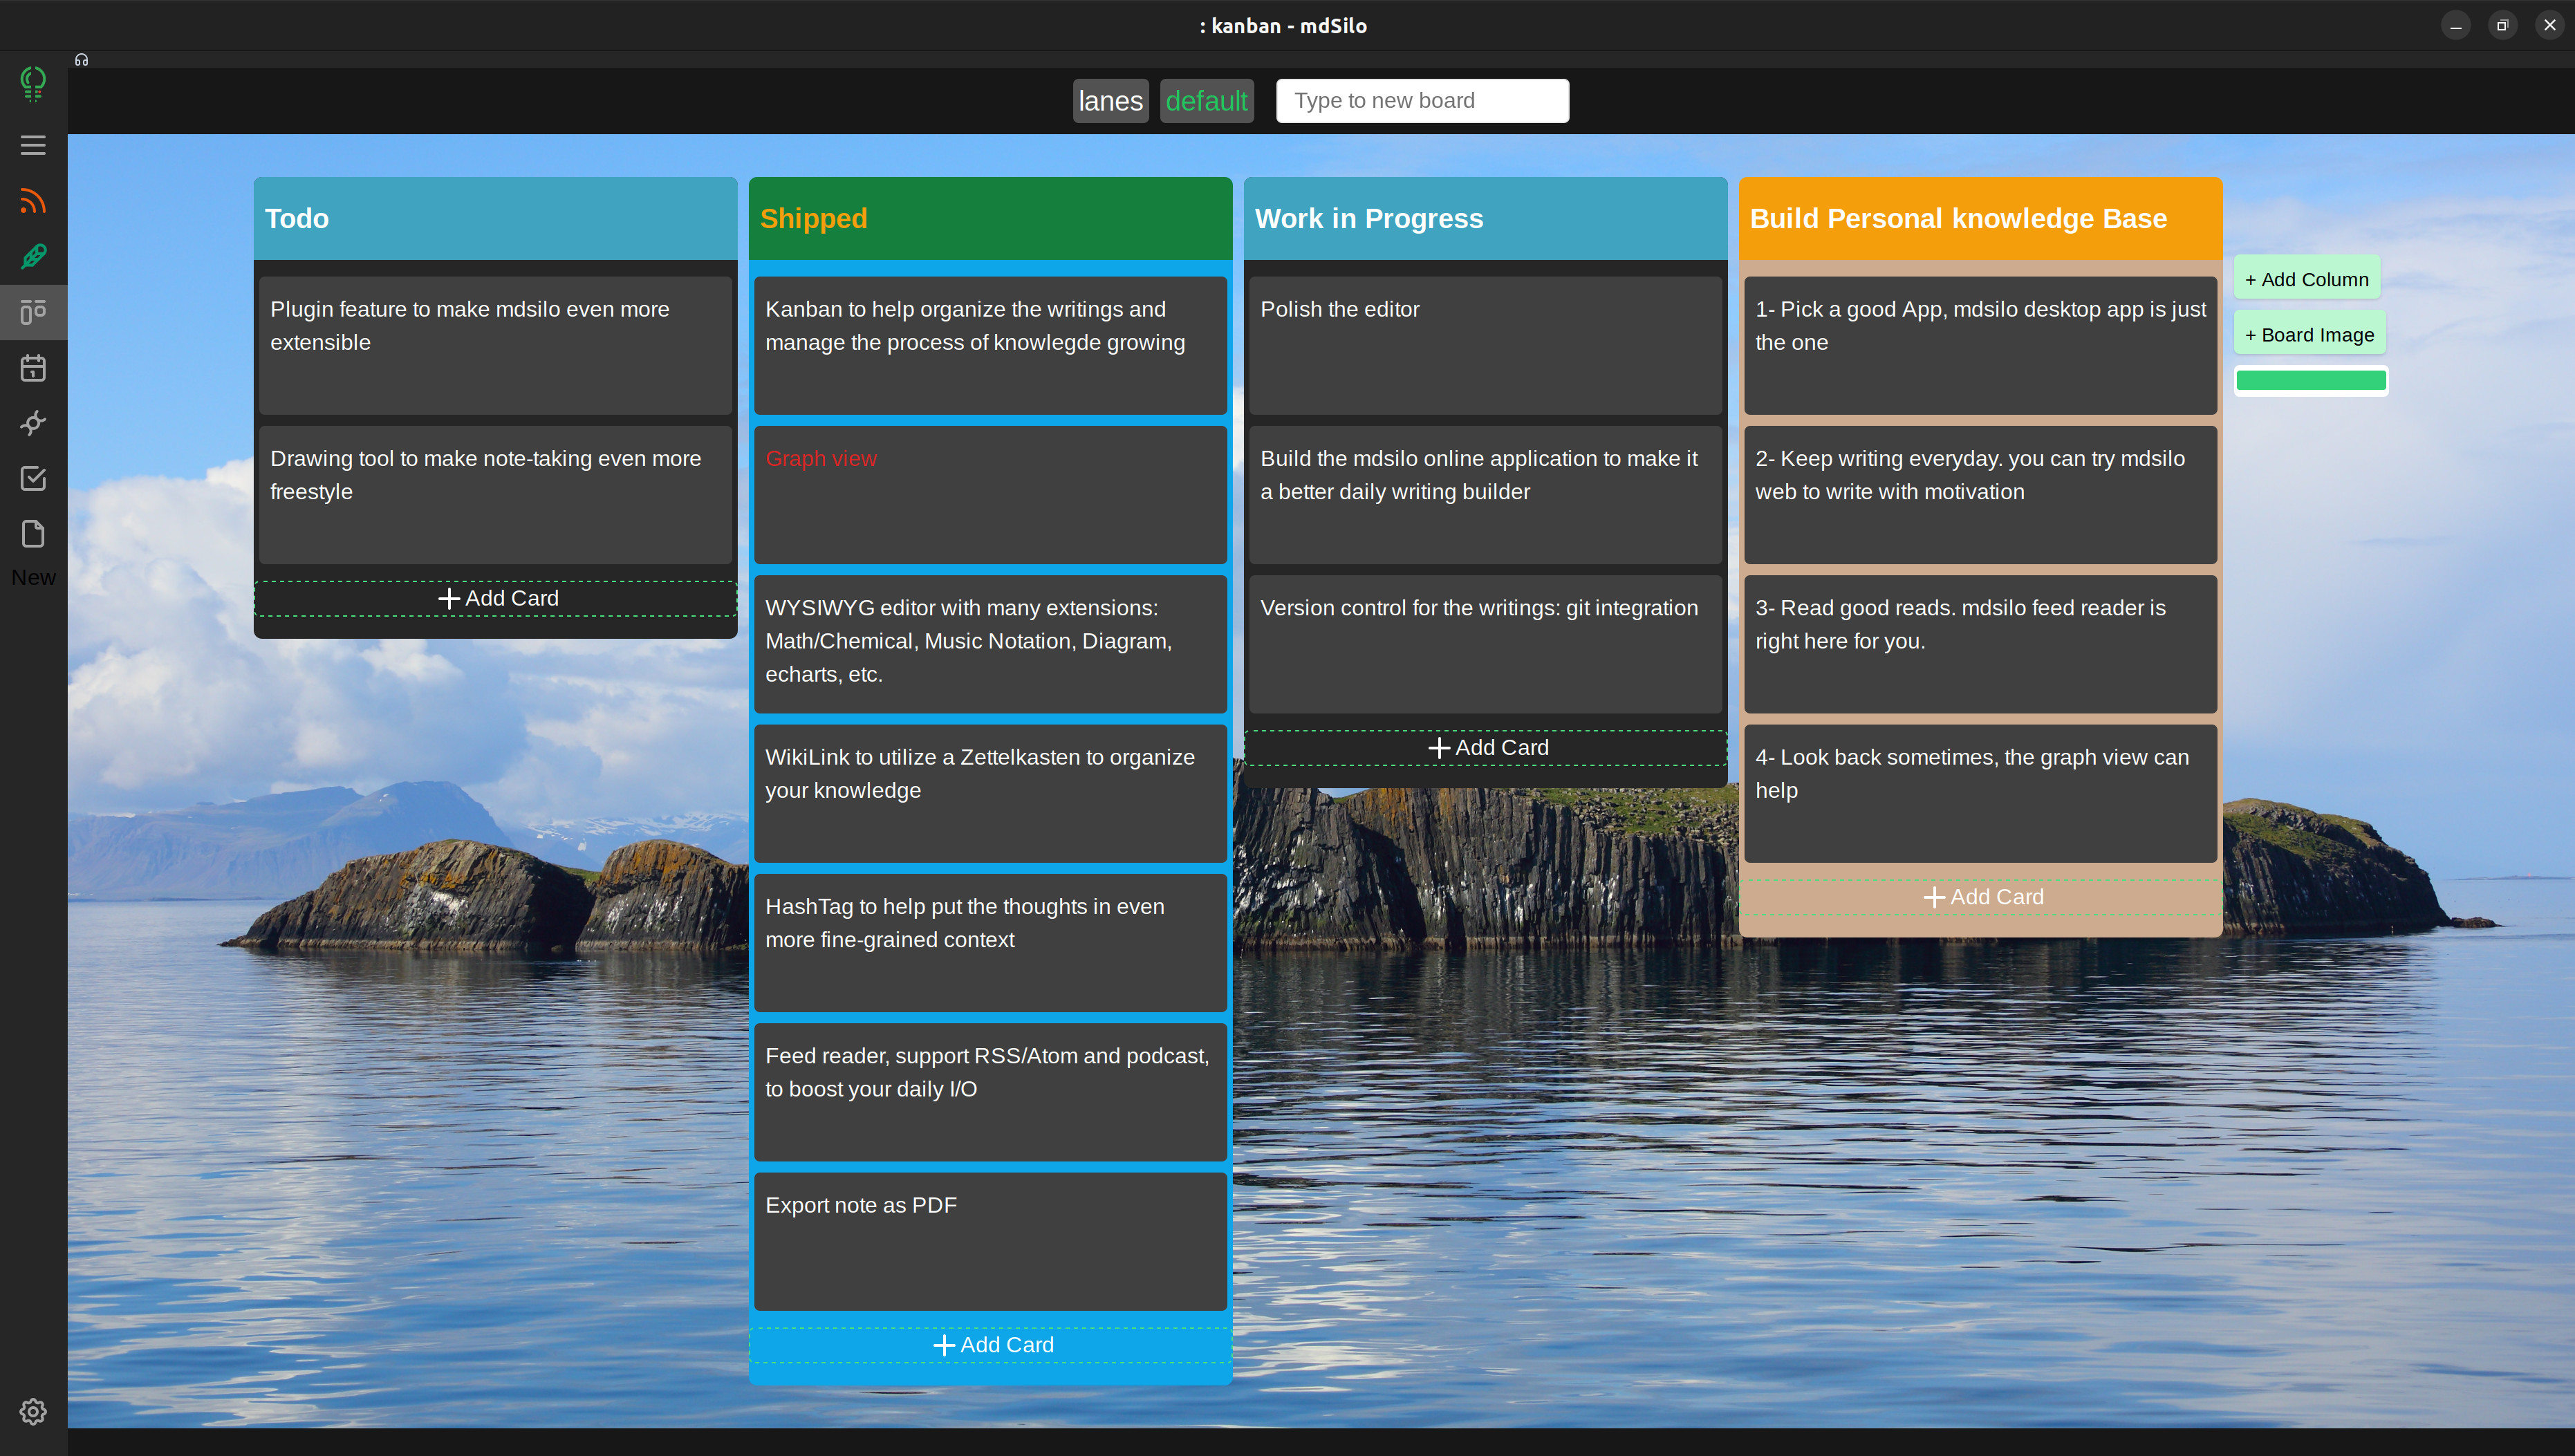The image size is (2575, 1456).
Task: Open the calendar daily notes icon
Action: click(33, 368)
